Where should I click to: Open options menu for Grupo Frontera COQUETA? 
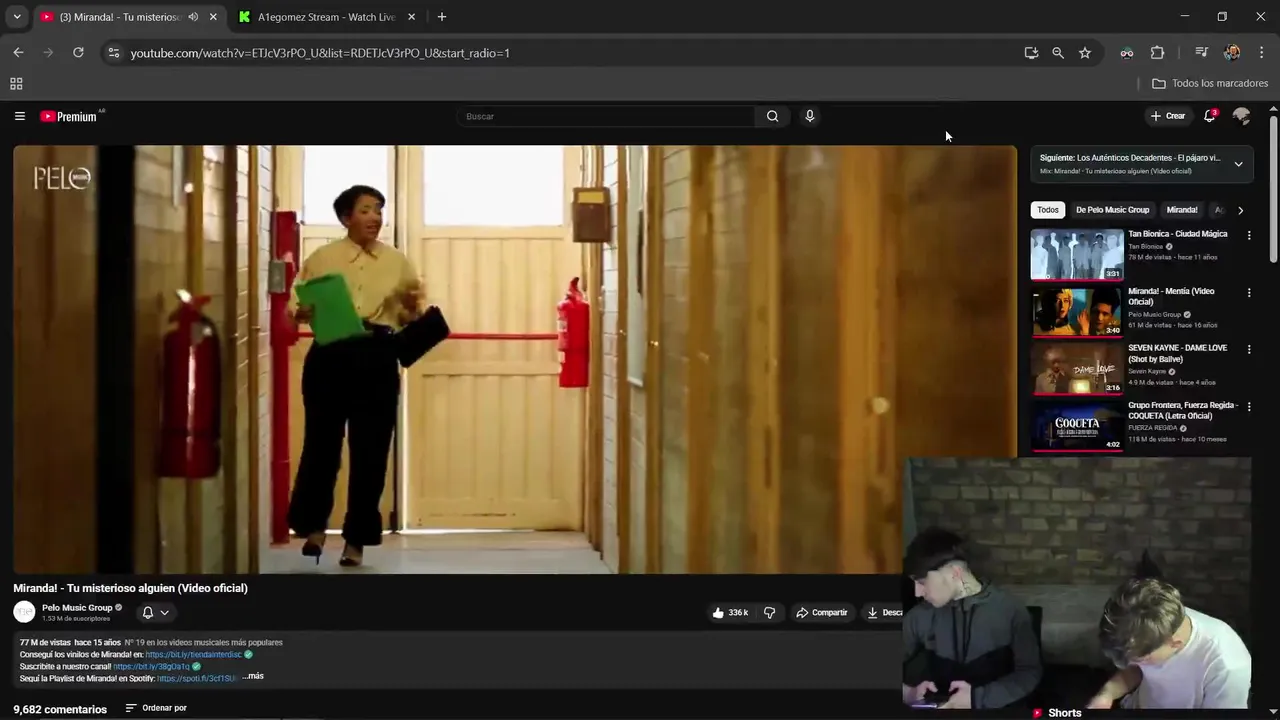1248,407
